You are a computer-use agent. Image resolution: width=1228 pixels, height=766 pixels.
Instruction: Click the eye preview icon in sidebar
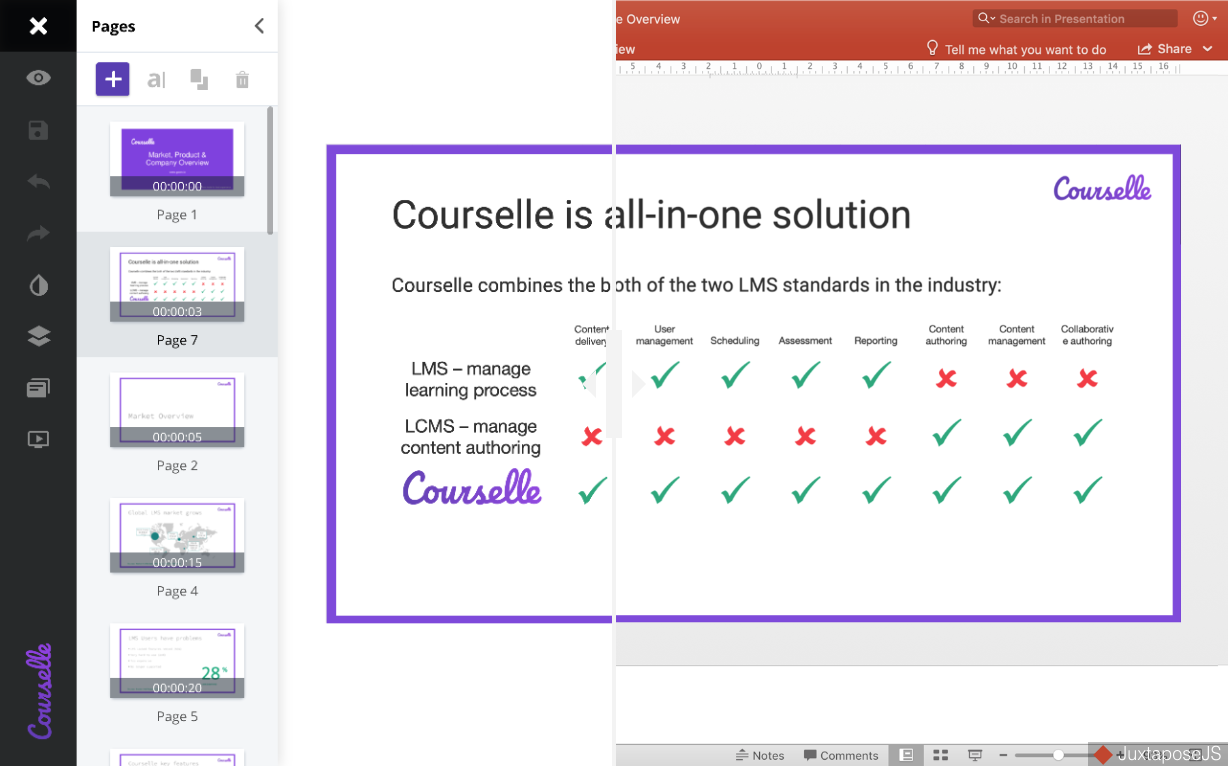click(x=38, y=78)
